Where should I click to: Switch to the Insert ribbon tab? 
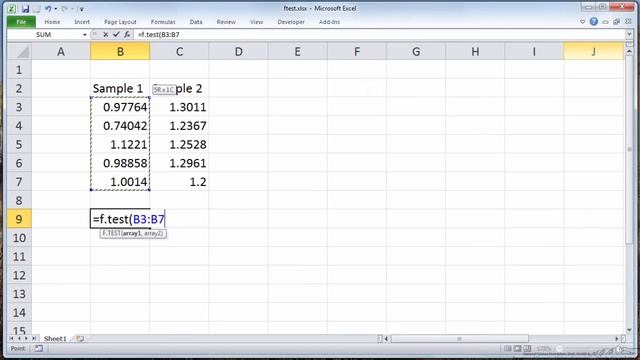tap(82, 22)
